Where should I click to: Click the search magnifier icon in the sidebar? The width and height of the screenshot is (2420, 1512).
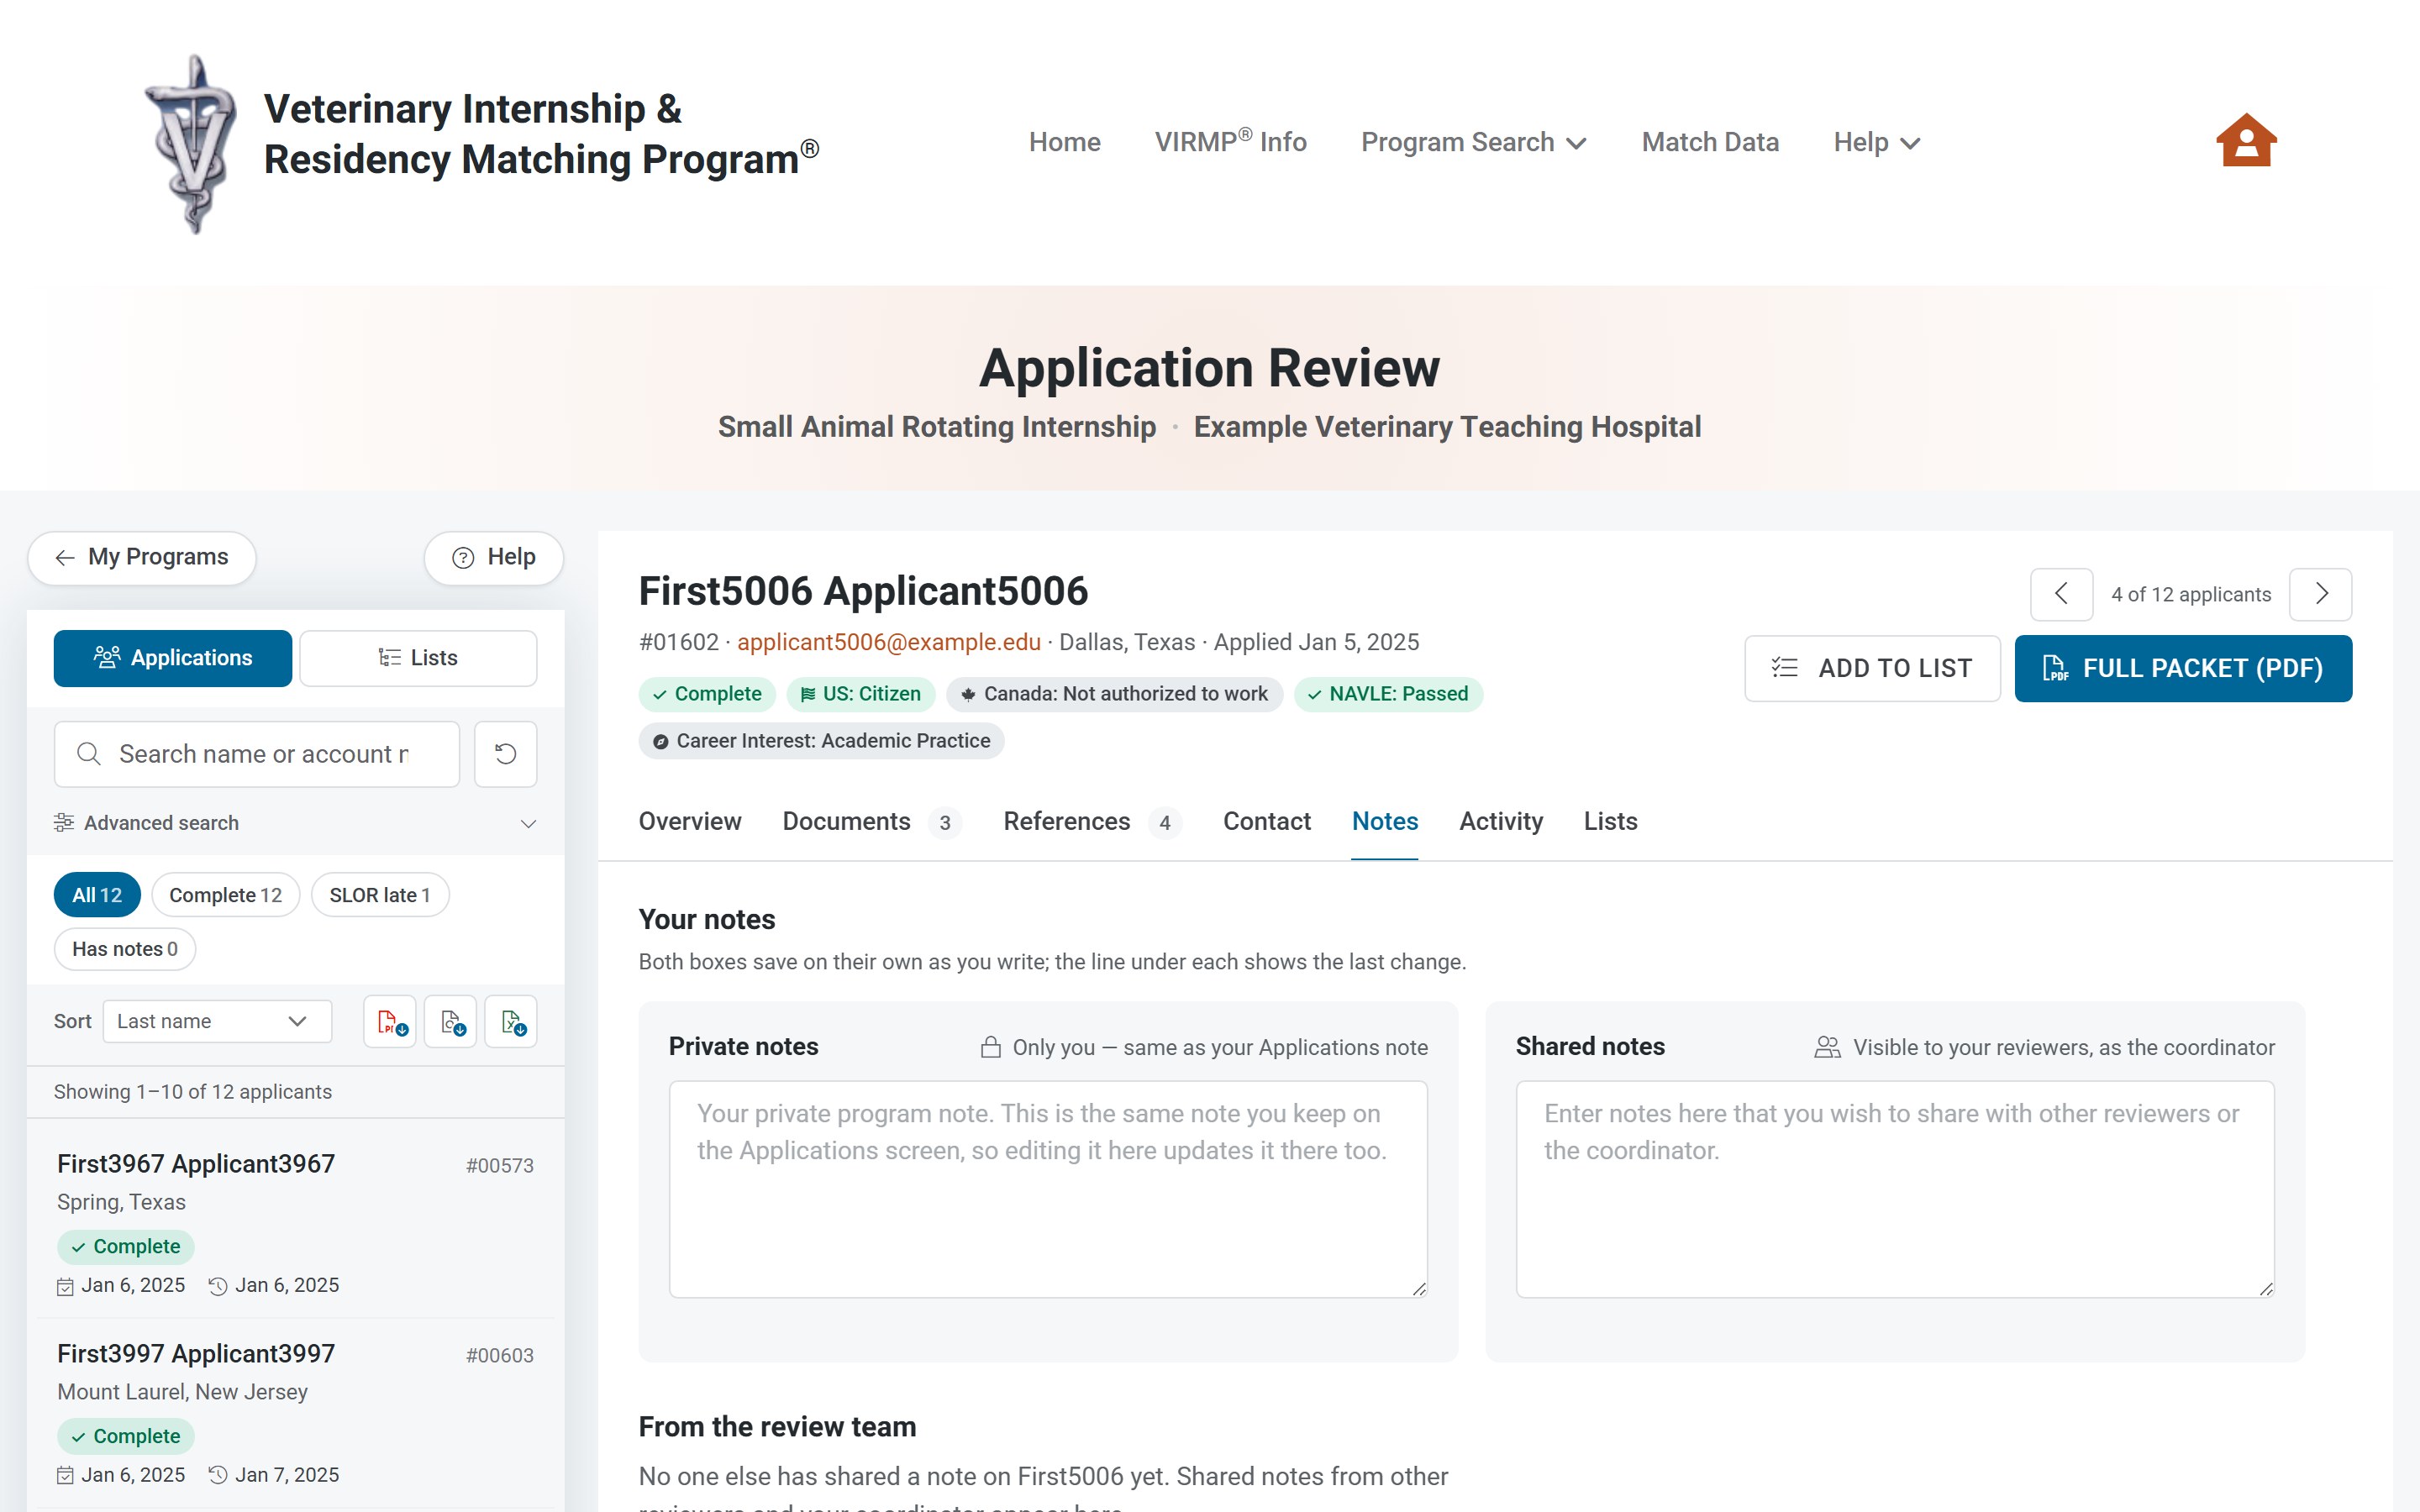pyautogui.click(x=89, y=754)
